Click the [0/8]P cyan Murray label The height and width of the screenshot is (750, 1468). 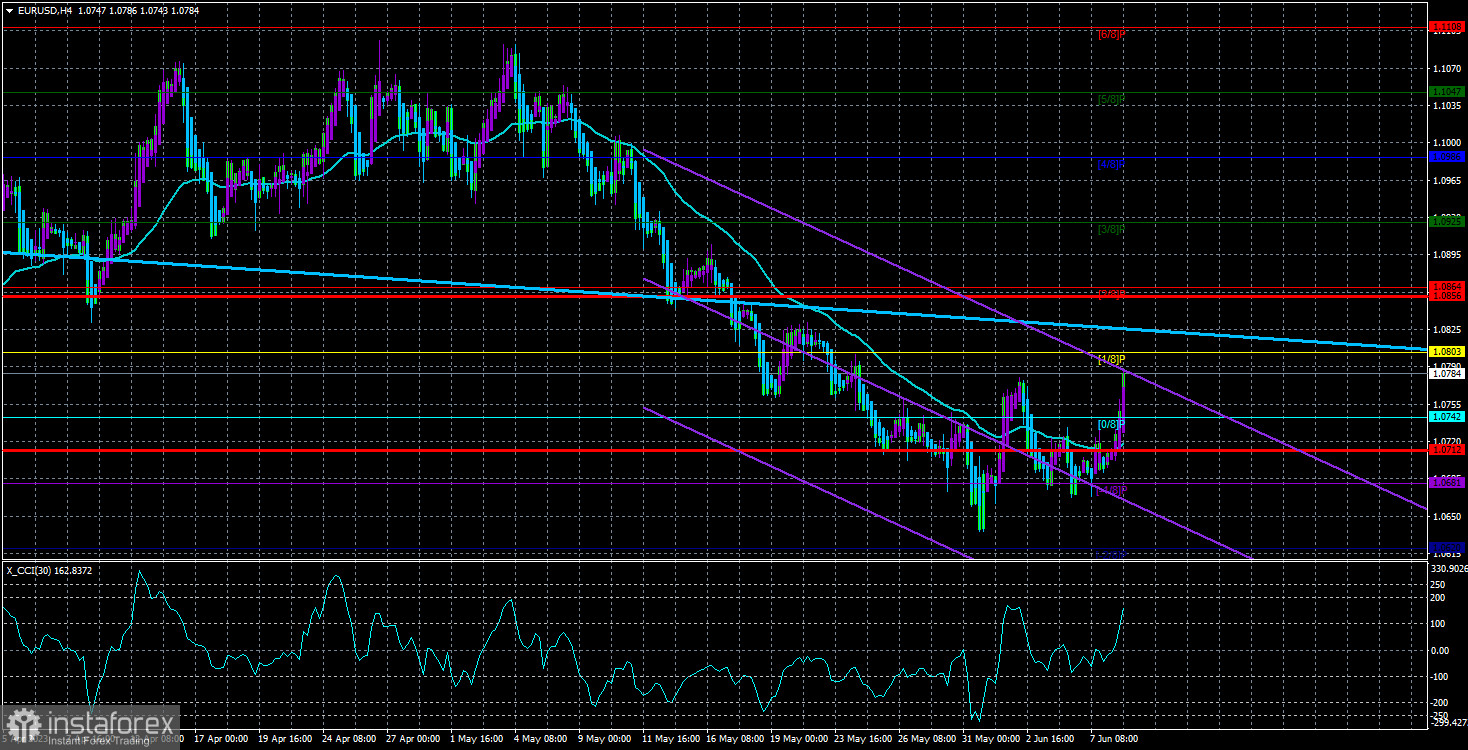[1112, 424]
